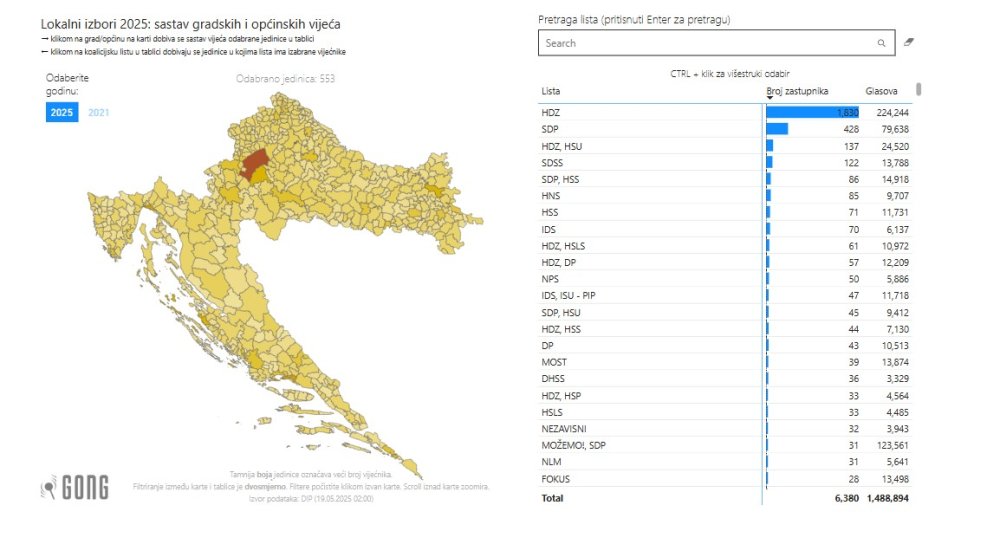Image resolution: width=1000 pixels, height=557 pixels.
Task: Click the SDP blue bar
Action: coord(777,129)
